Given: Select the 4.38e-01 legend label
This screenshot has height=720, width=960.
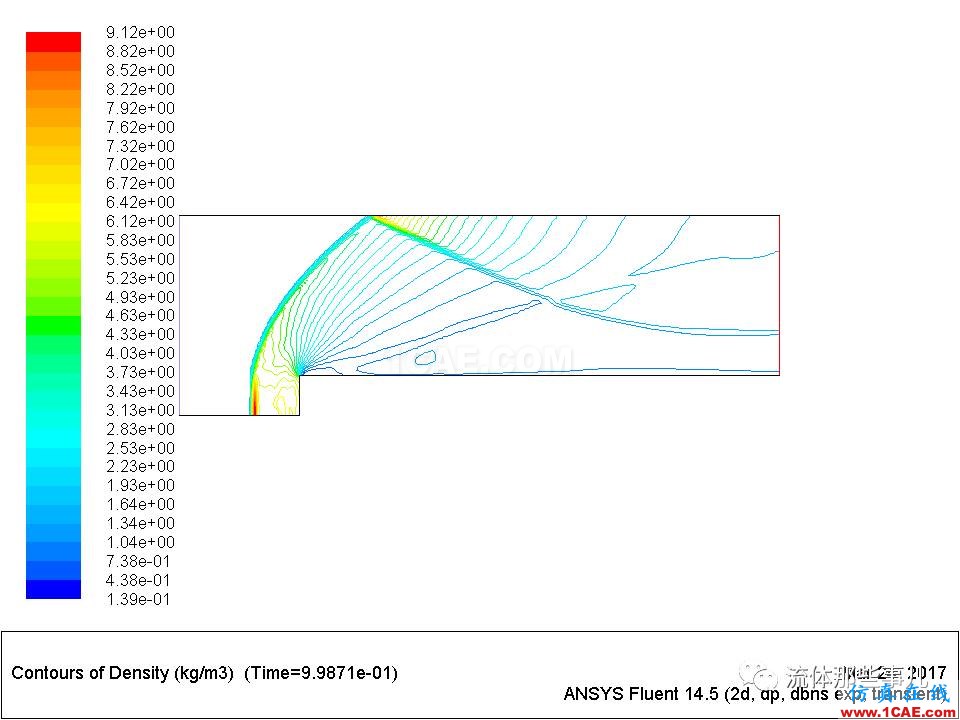Looking at the screenshot, I should 138,580.
